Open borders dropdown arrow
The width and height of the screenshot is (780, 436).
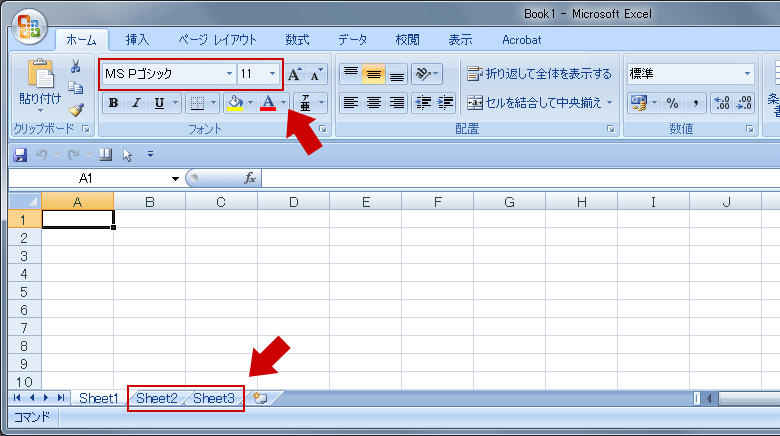[213, 103]
